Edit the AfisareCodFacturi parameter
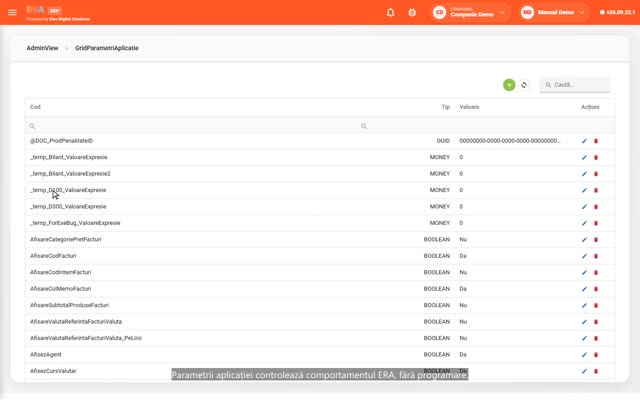Viewport: 640px width, 400px height. point(584,256)
